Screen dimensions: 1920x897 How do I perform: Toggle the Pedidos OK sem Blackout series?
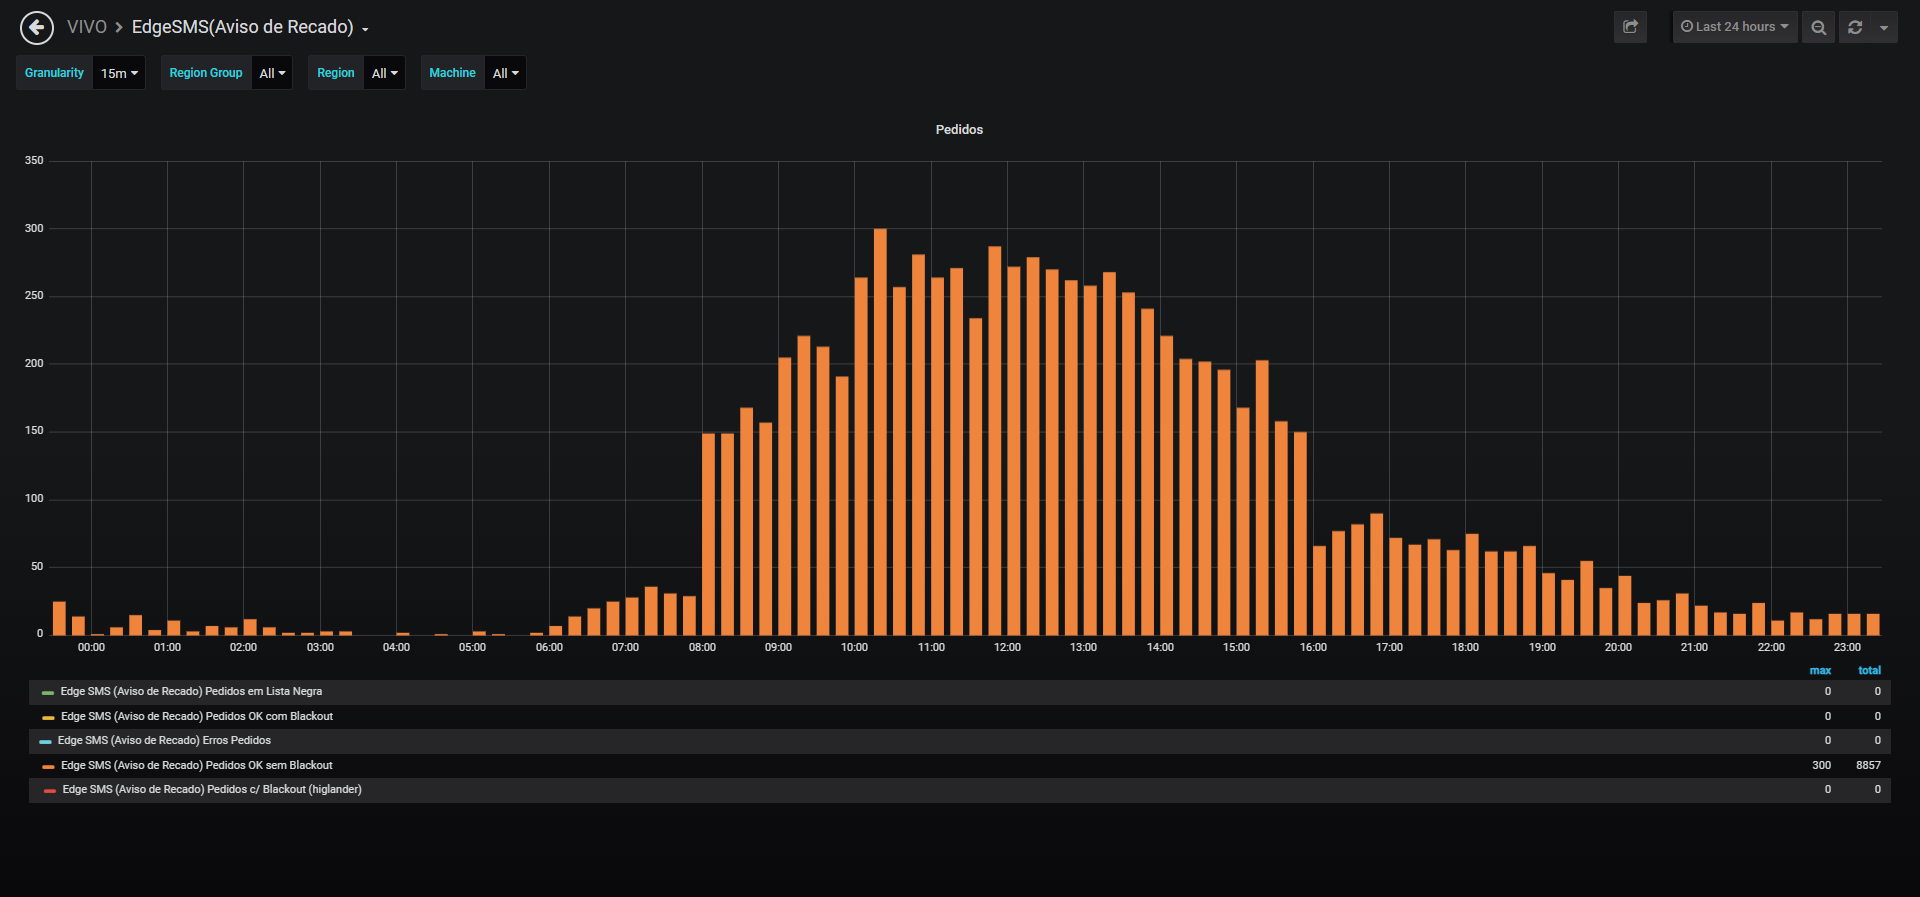tap(197, 765)
